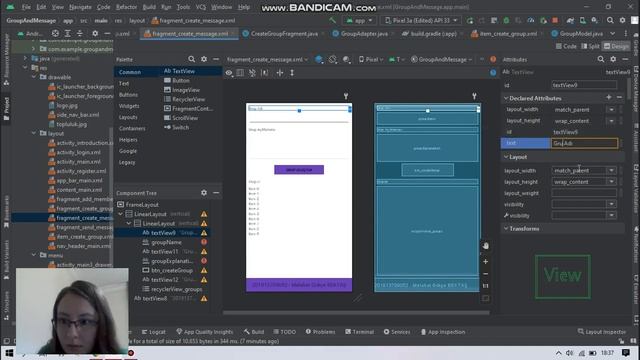640x360 pixels.
Task: Click the Make Project hammer icon
Action: click(x=333, y=20)
